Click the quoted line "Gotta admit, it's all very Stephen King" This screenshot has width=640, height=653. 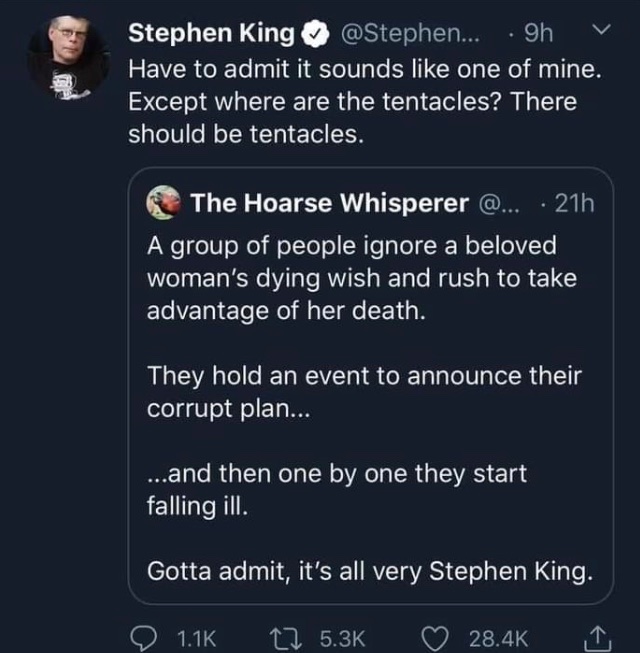point(369,571)
